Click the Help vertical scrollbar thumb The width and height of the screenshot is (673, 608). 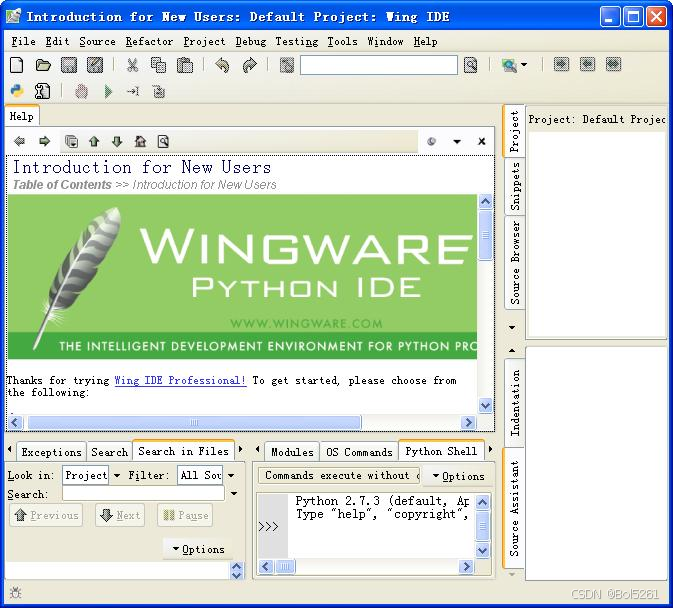485,236
